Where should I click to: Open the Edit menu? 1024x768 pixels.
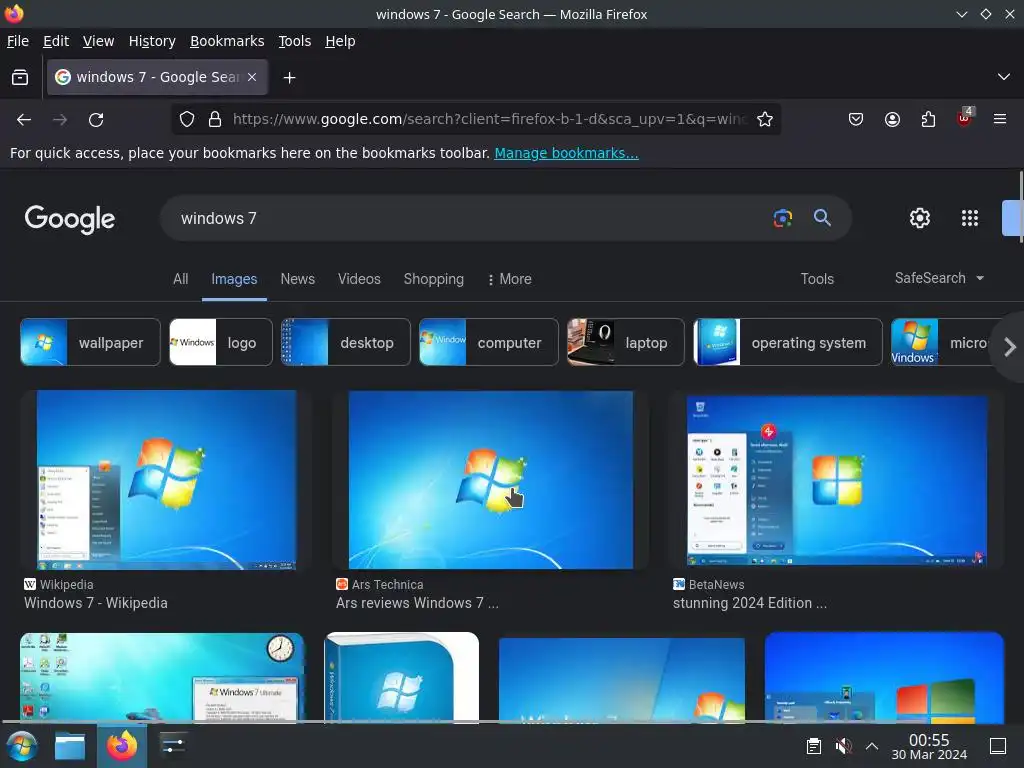pyautogui.click(x=56, y=41)
